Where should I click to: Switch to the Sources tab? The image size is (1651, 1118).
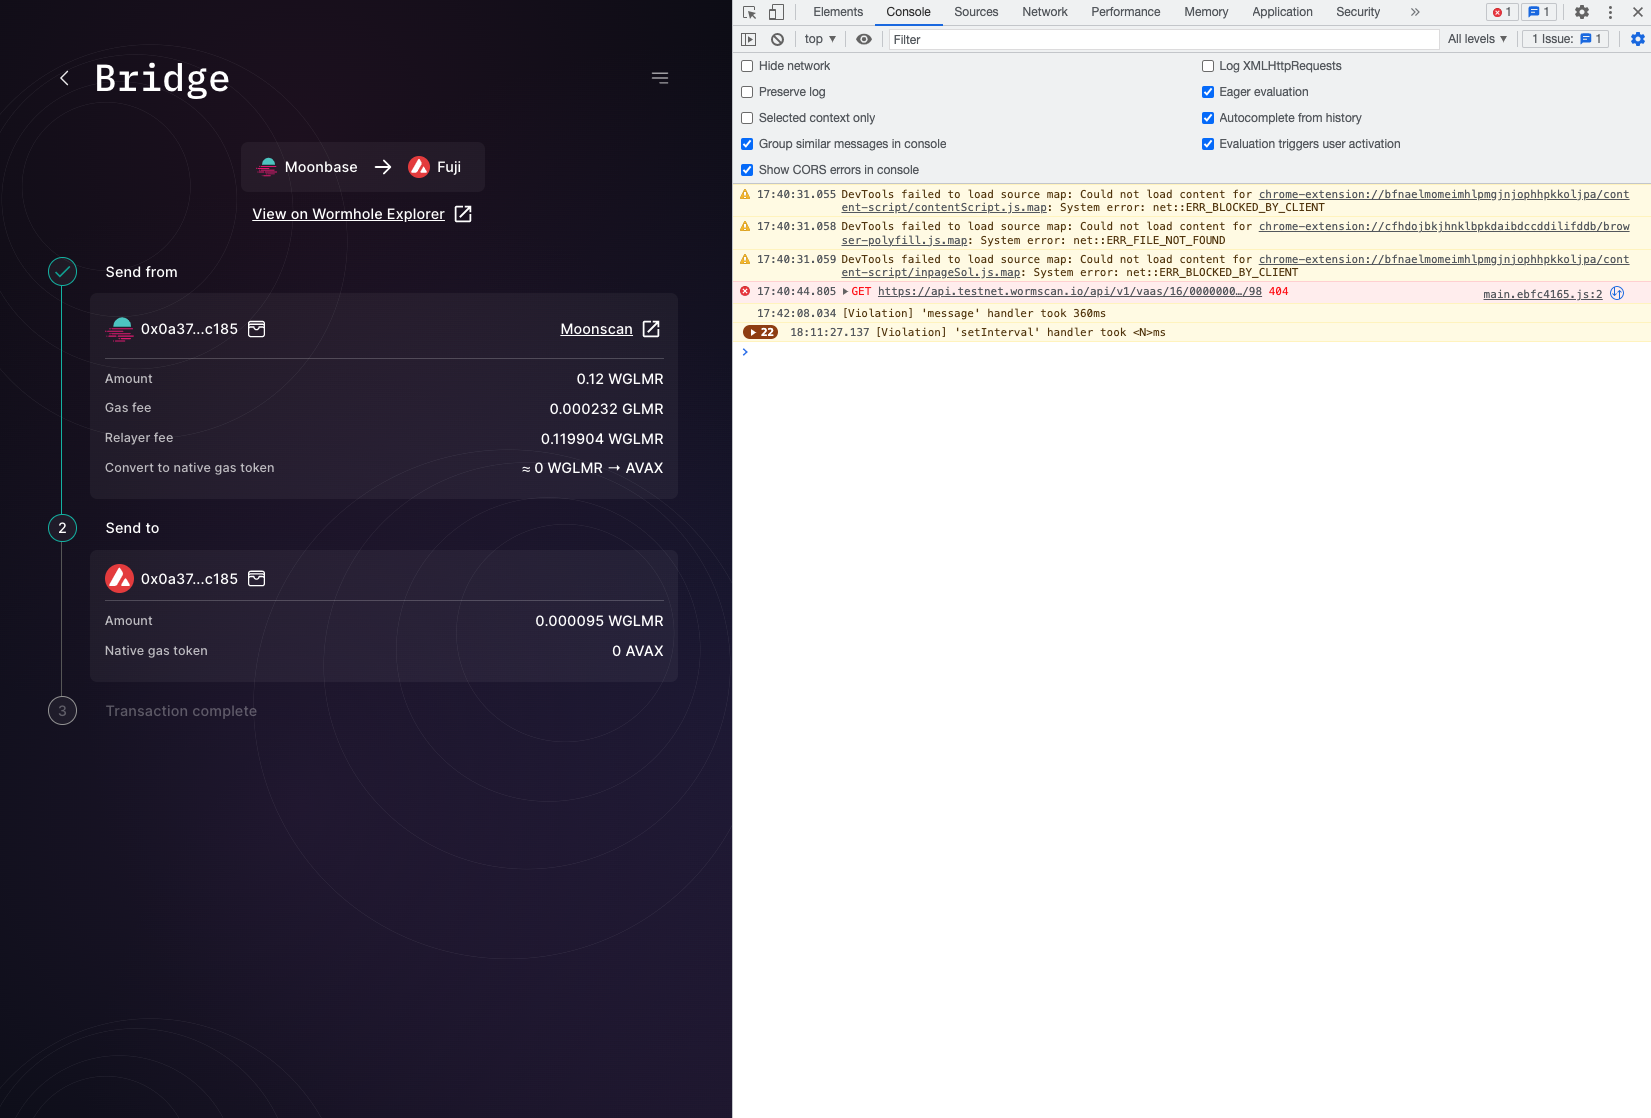975,12
